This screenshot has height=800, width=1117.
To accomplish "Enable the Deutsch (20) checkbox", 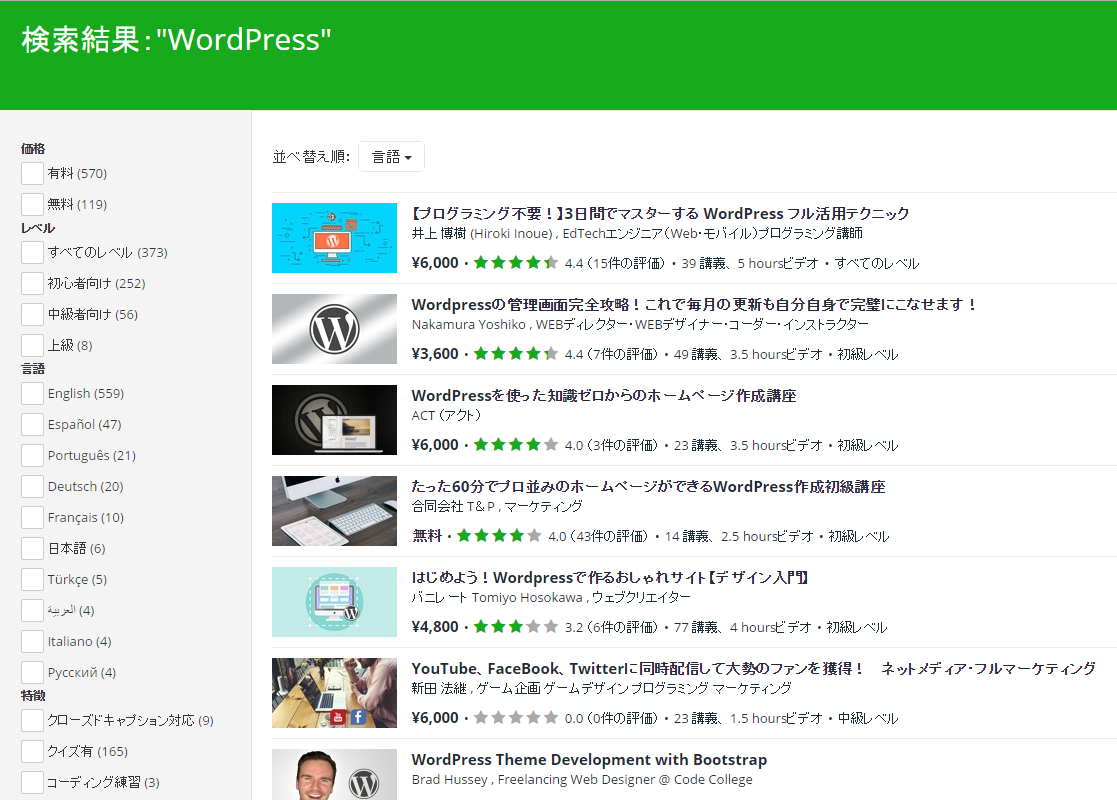I will pos(32,486).
